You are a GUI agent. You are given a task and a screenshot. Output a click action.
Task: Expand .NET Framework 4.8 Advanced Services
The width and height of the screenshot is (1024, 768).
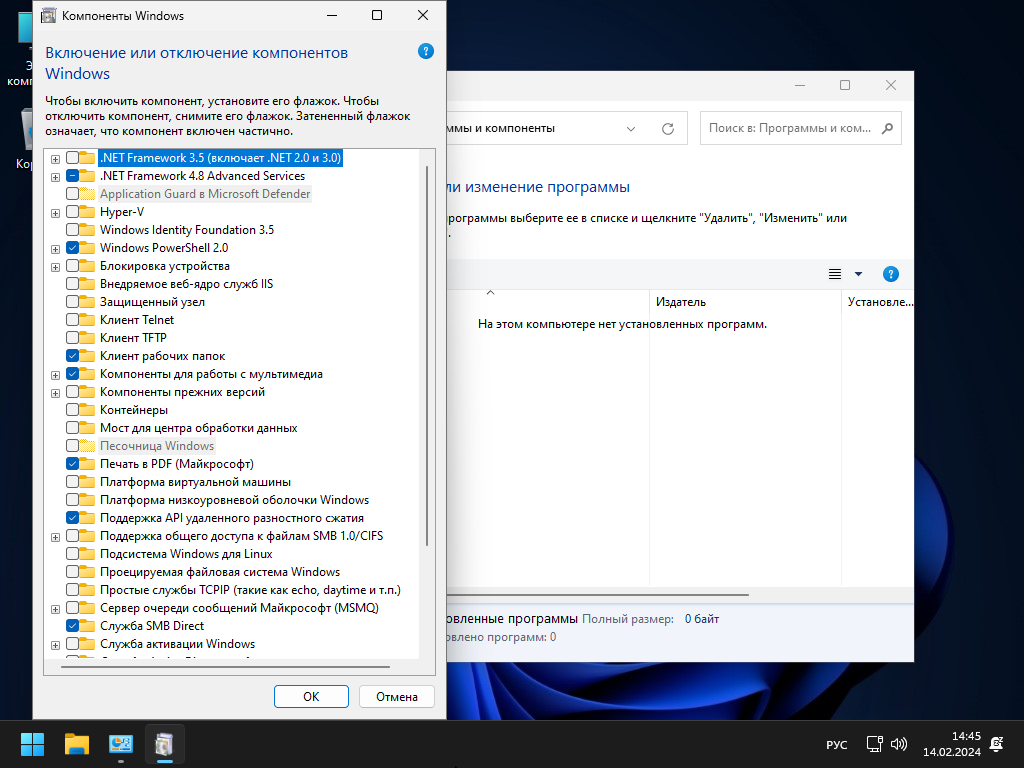point(55,176)
